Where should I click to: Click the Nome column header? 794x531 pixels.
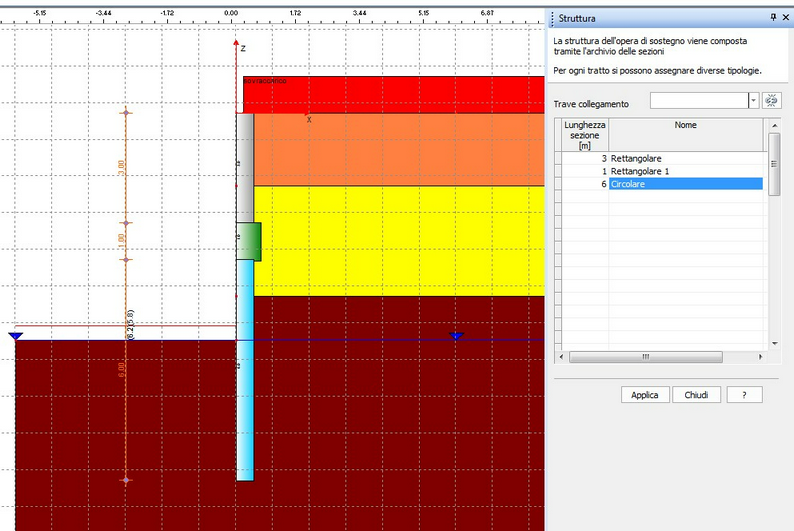coord(685,126)
